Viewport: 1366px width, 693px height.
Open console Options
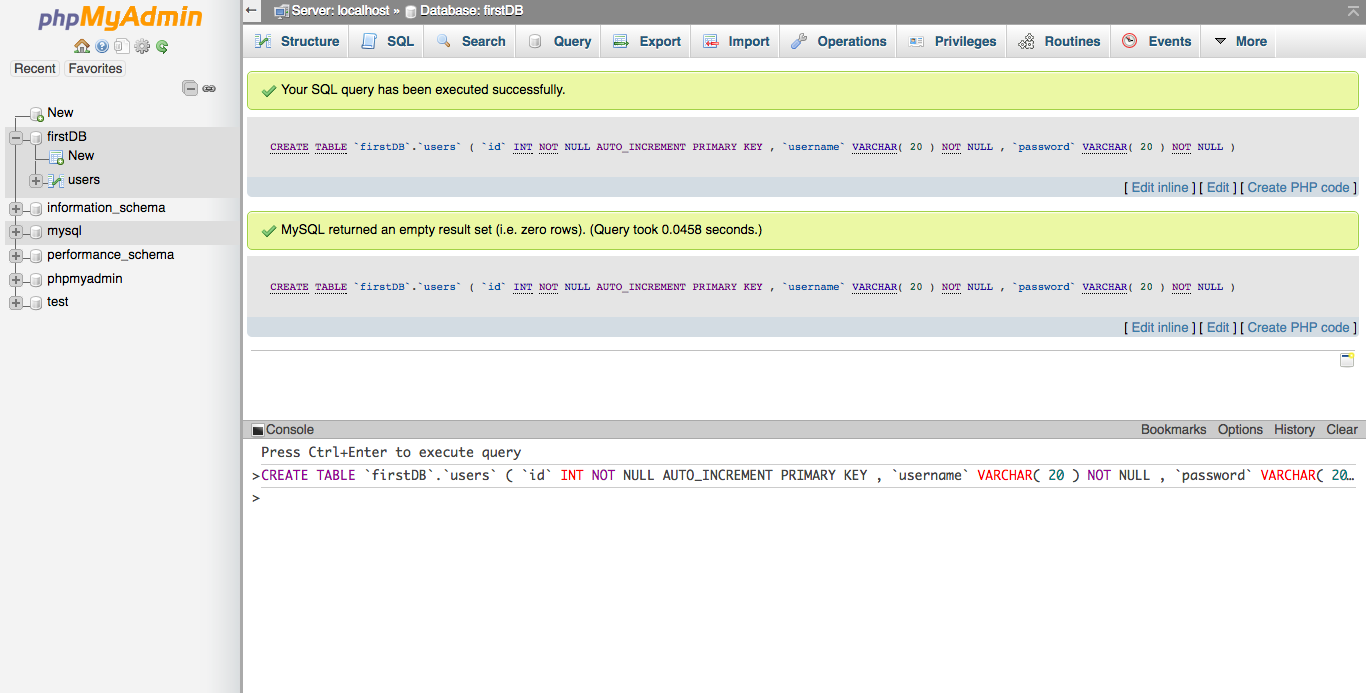pos(1240,429)
